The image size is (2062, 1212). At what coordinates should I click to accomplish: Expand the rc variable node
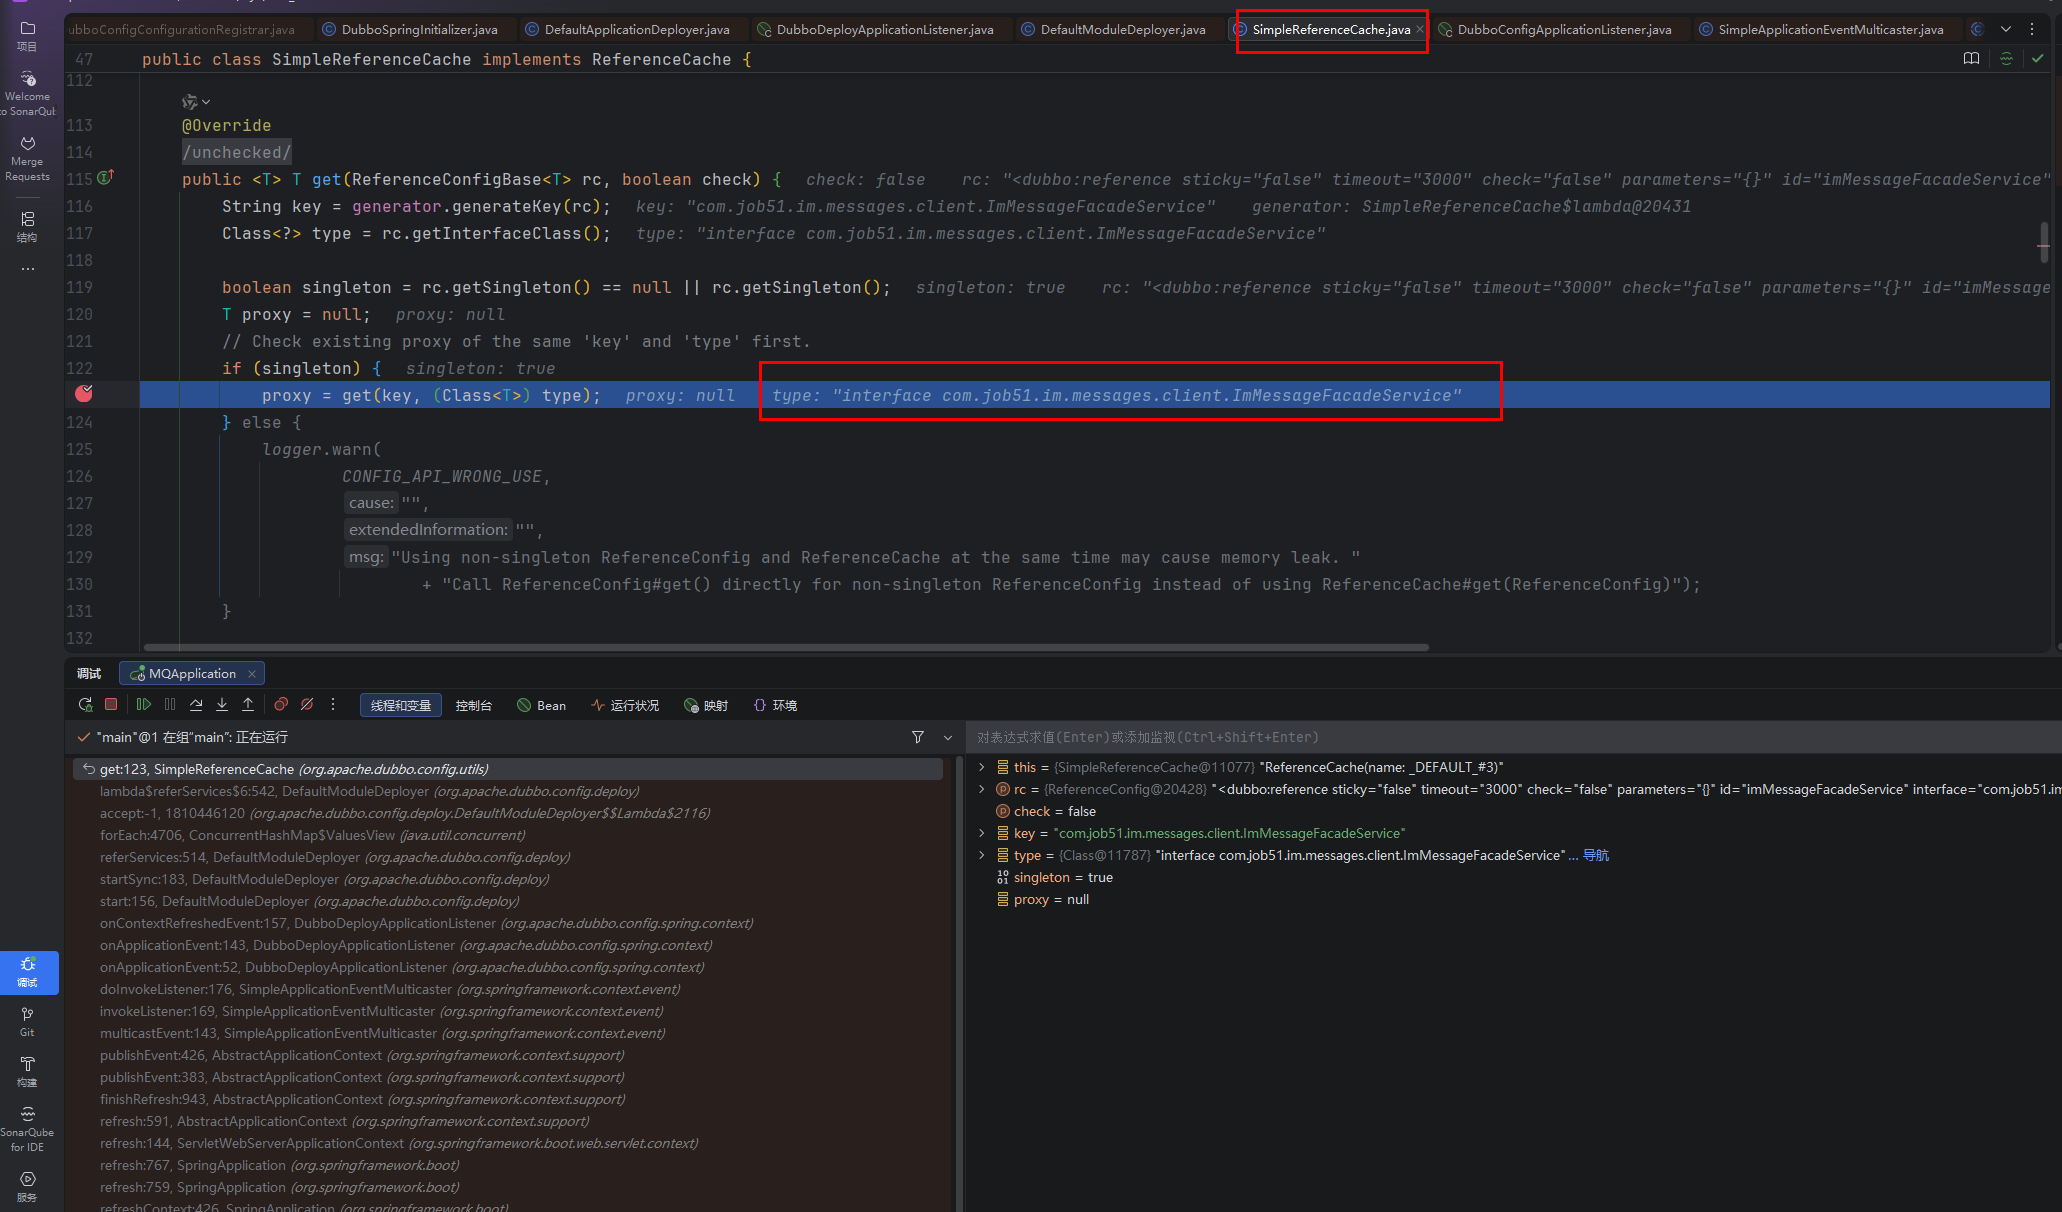point(982,789)
